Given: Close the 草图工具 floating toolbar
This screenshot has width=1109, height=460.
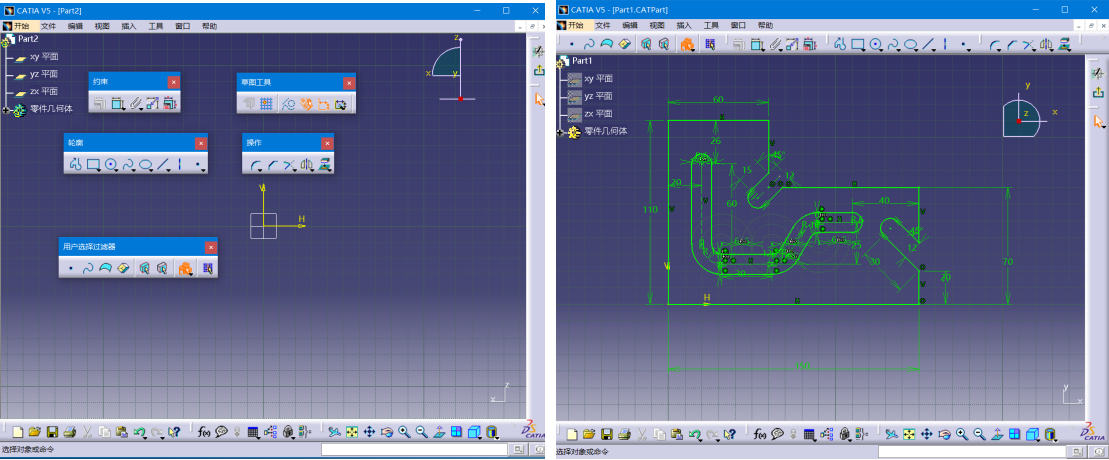Looking at the screenshot, I should pyautogui.click(x=349, y=83).
